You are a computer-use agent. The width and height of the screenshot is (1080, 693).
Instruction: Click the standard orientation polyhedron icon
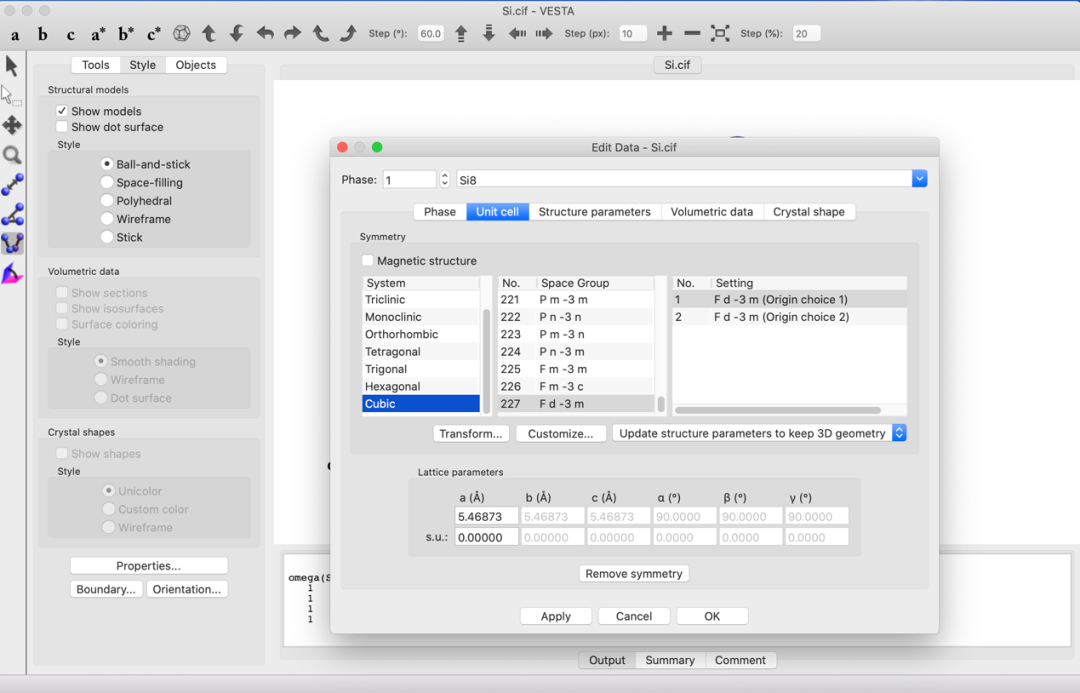pos(181,33)
